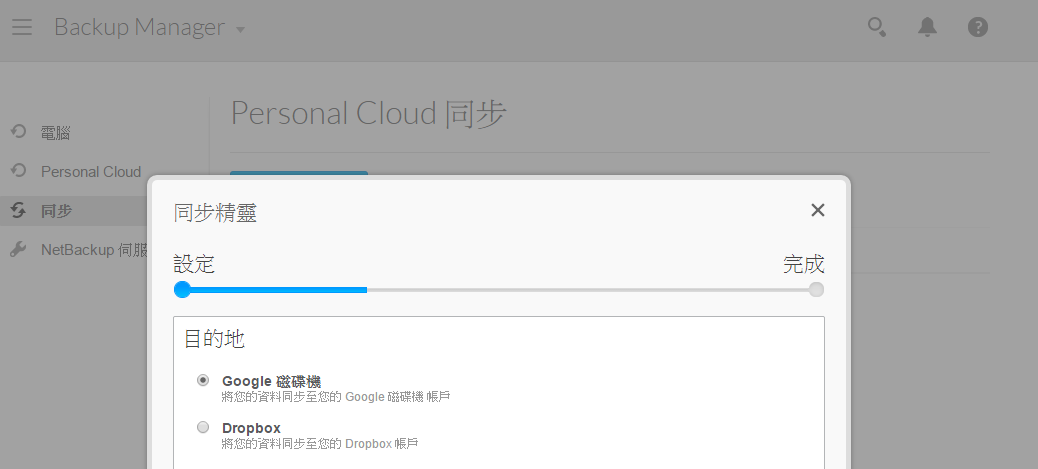Click the restore icon beside Personal Cloud

[19, 170]
